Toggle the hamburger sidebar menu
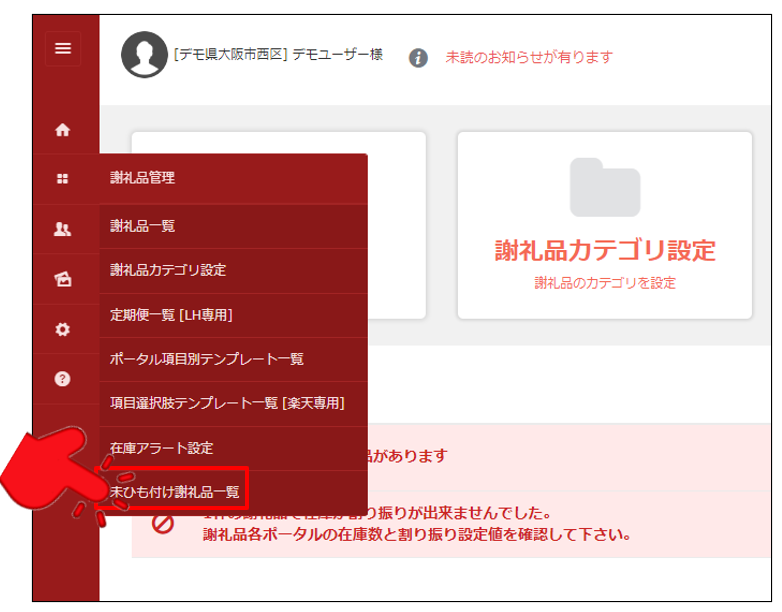782x612 pixels. coord(63,48)
